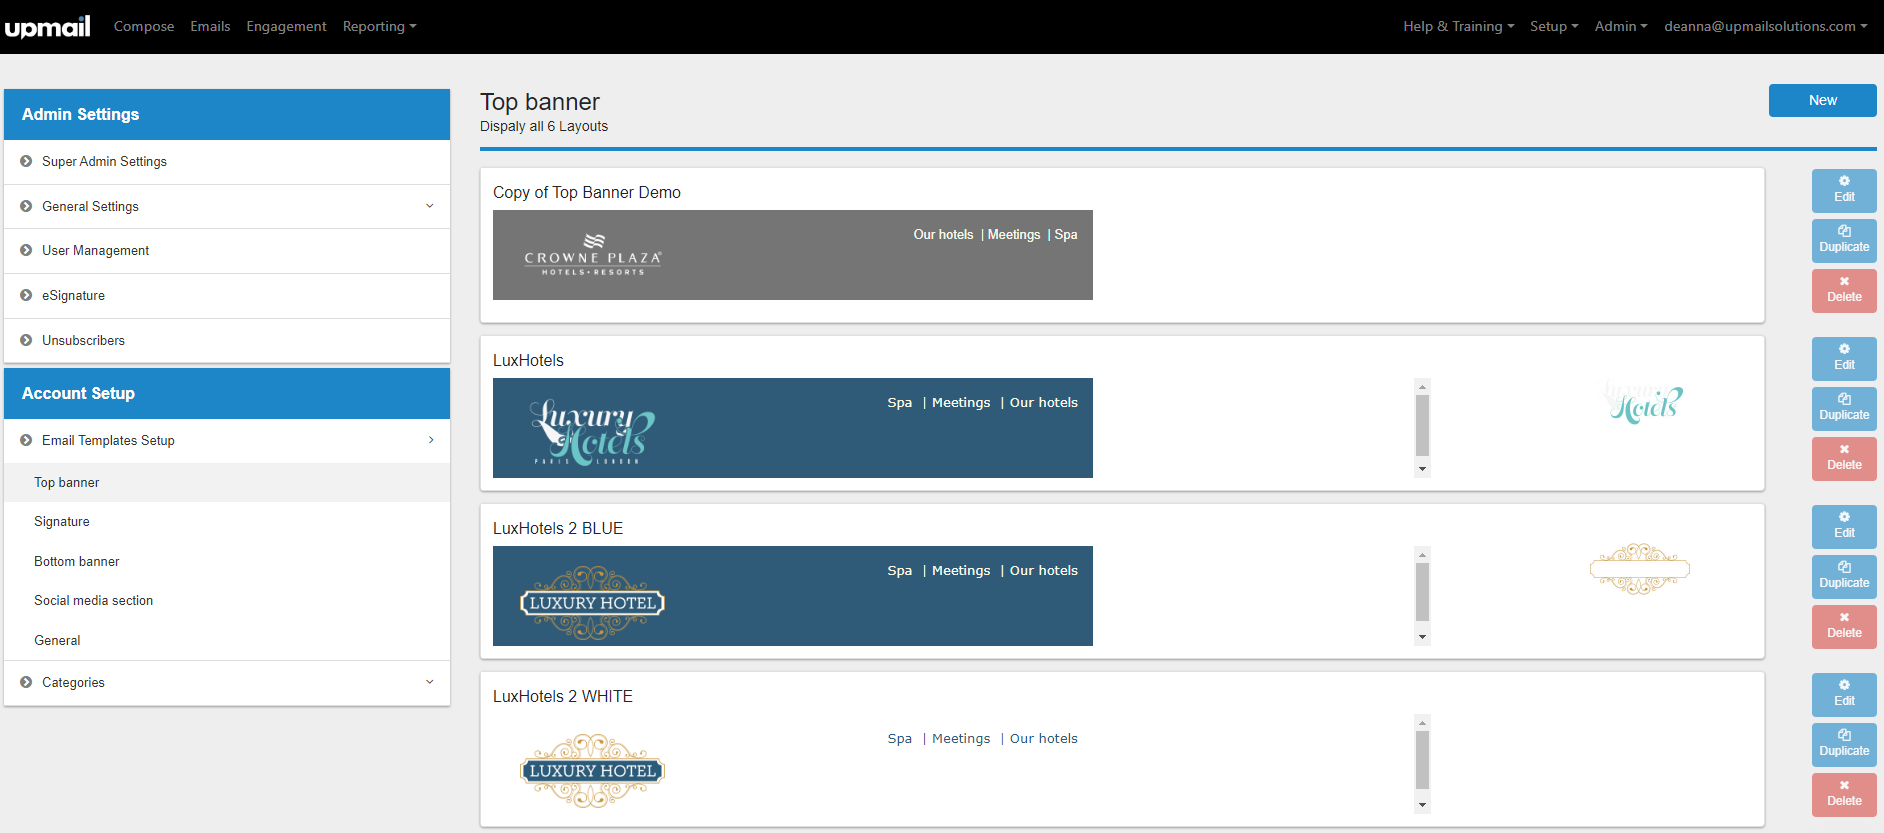Click the Admin Settings panel header
This screenshot has height=833, width=1884.
227,114
